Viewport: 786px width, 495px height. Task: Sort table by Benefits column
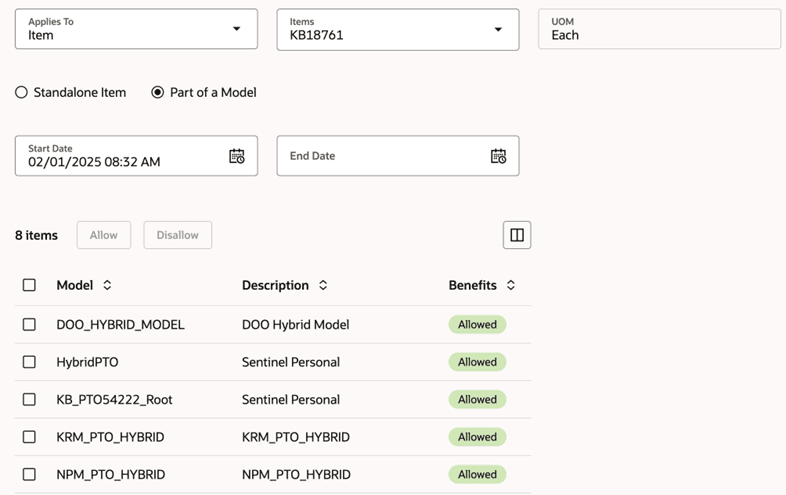click(511, 285)
